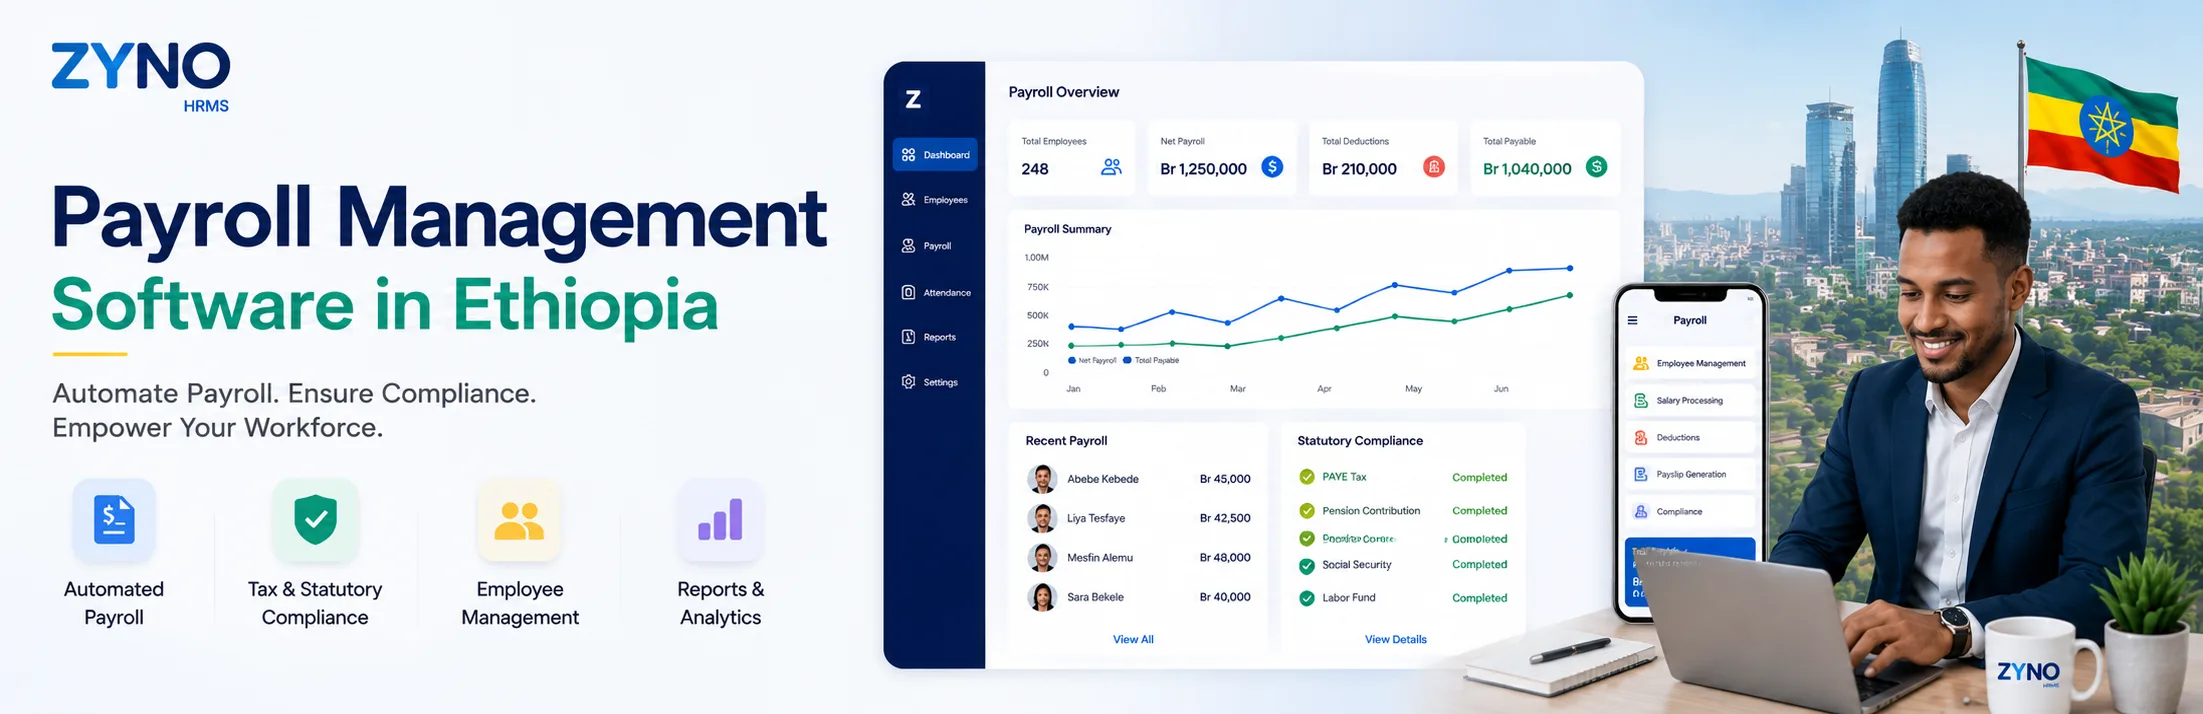Click the Payroll Overview heading

(1063, 92)
